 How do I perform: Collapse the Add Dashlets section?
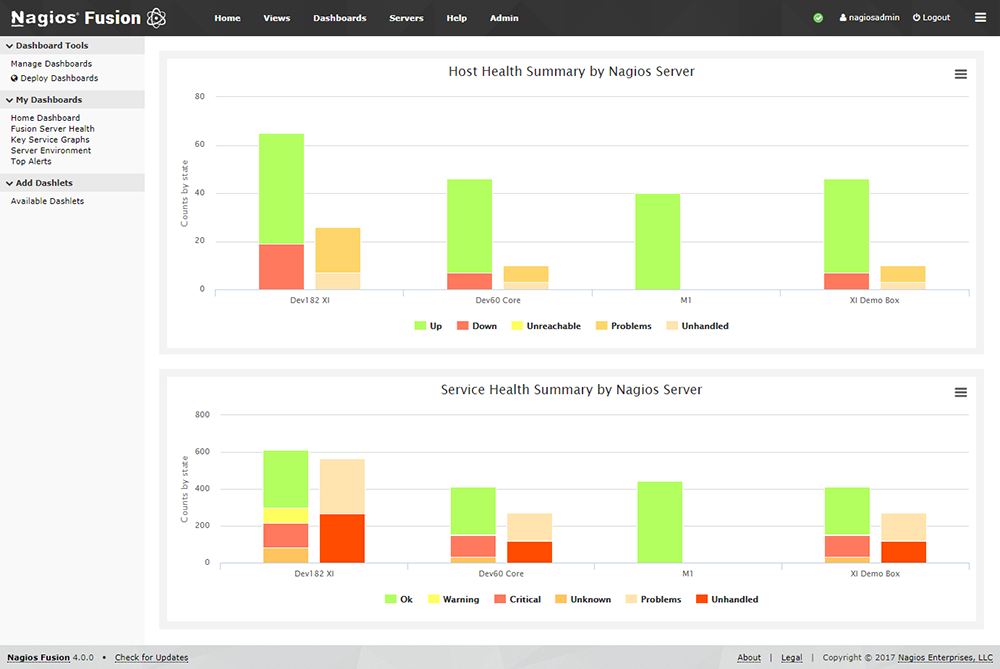tap(9, 183)
